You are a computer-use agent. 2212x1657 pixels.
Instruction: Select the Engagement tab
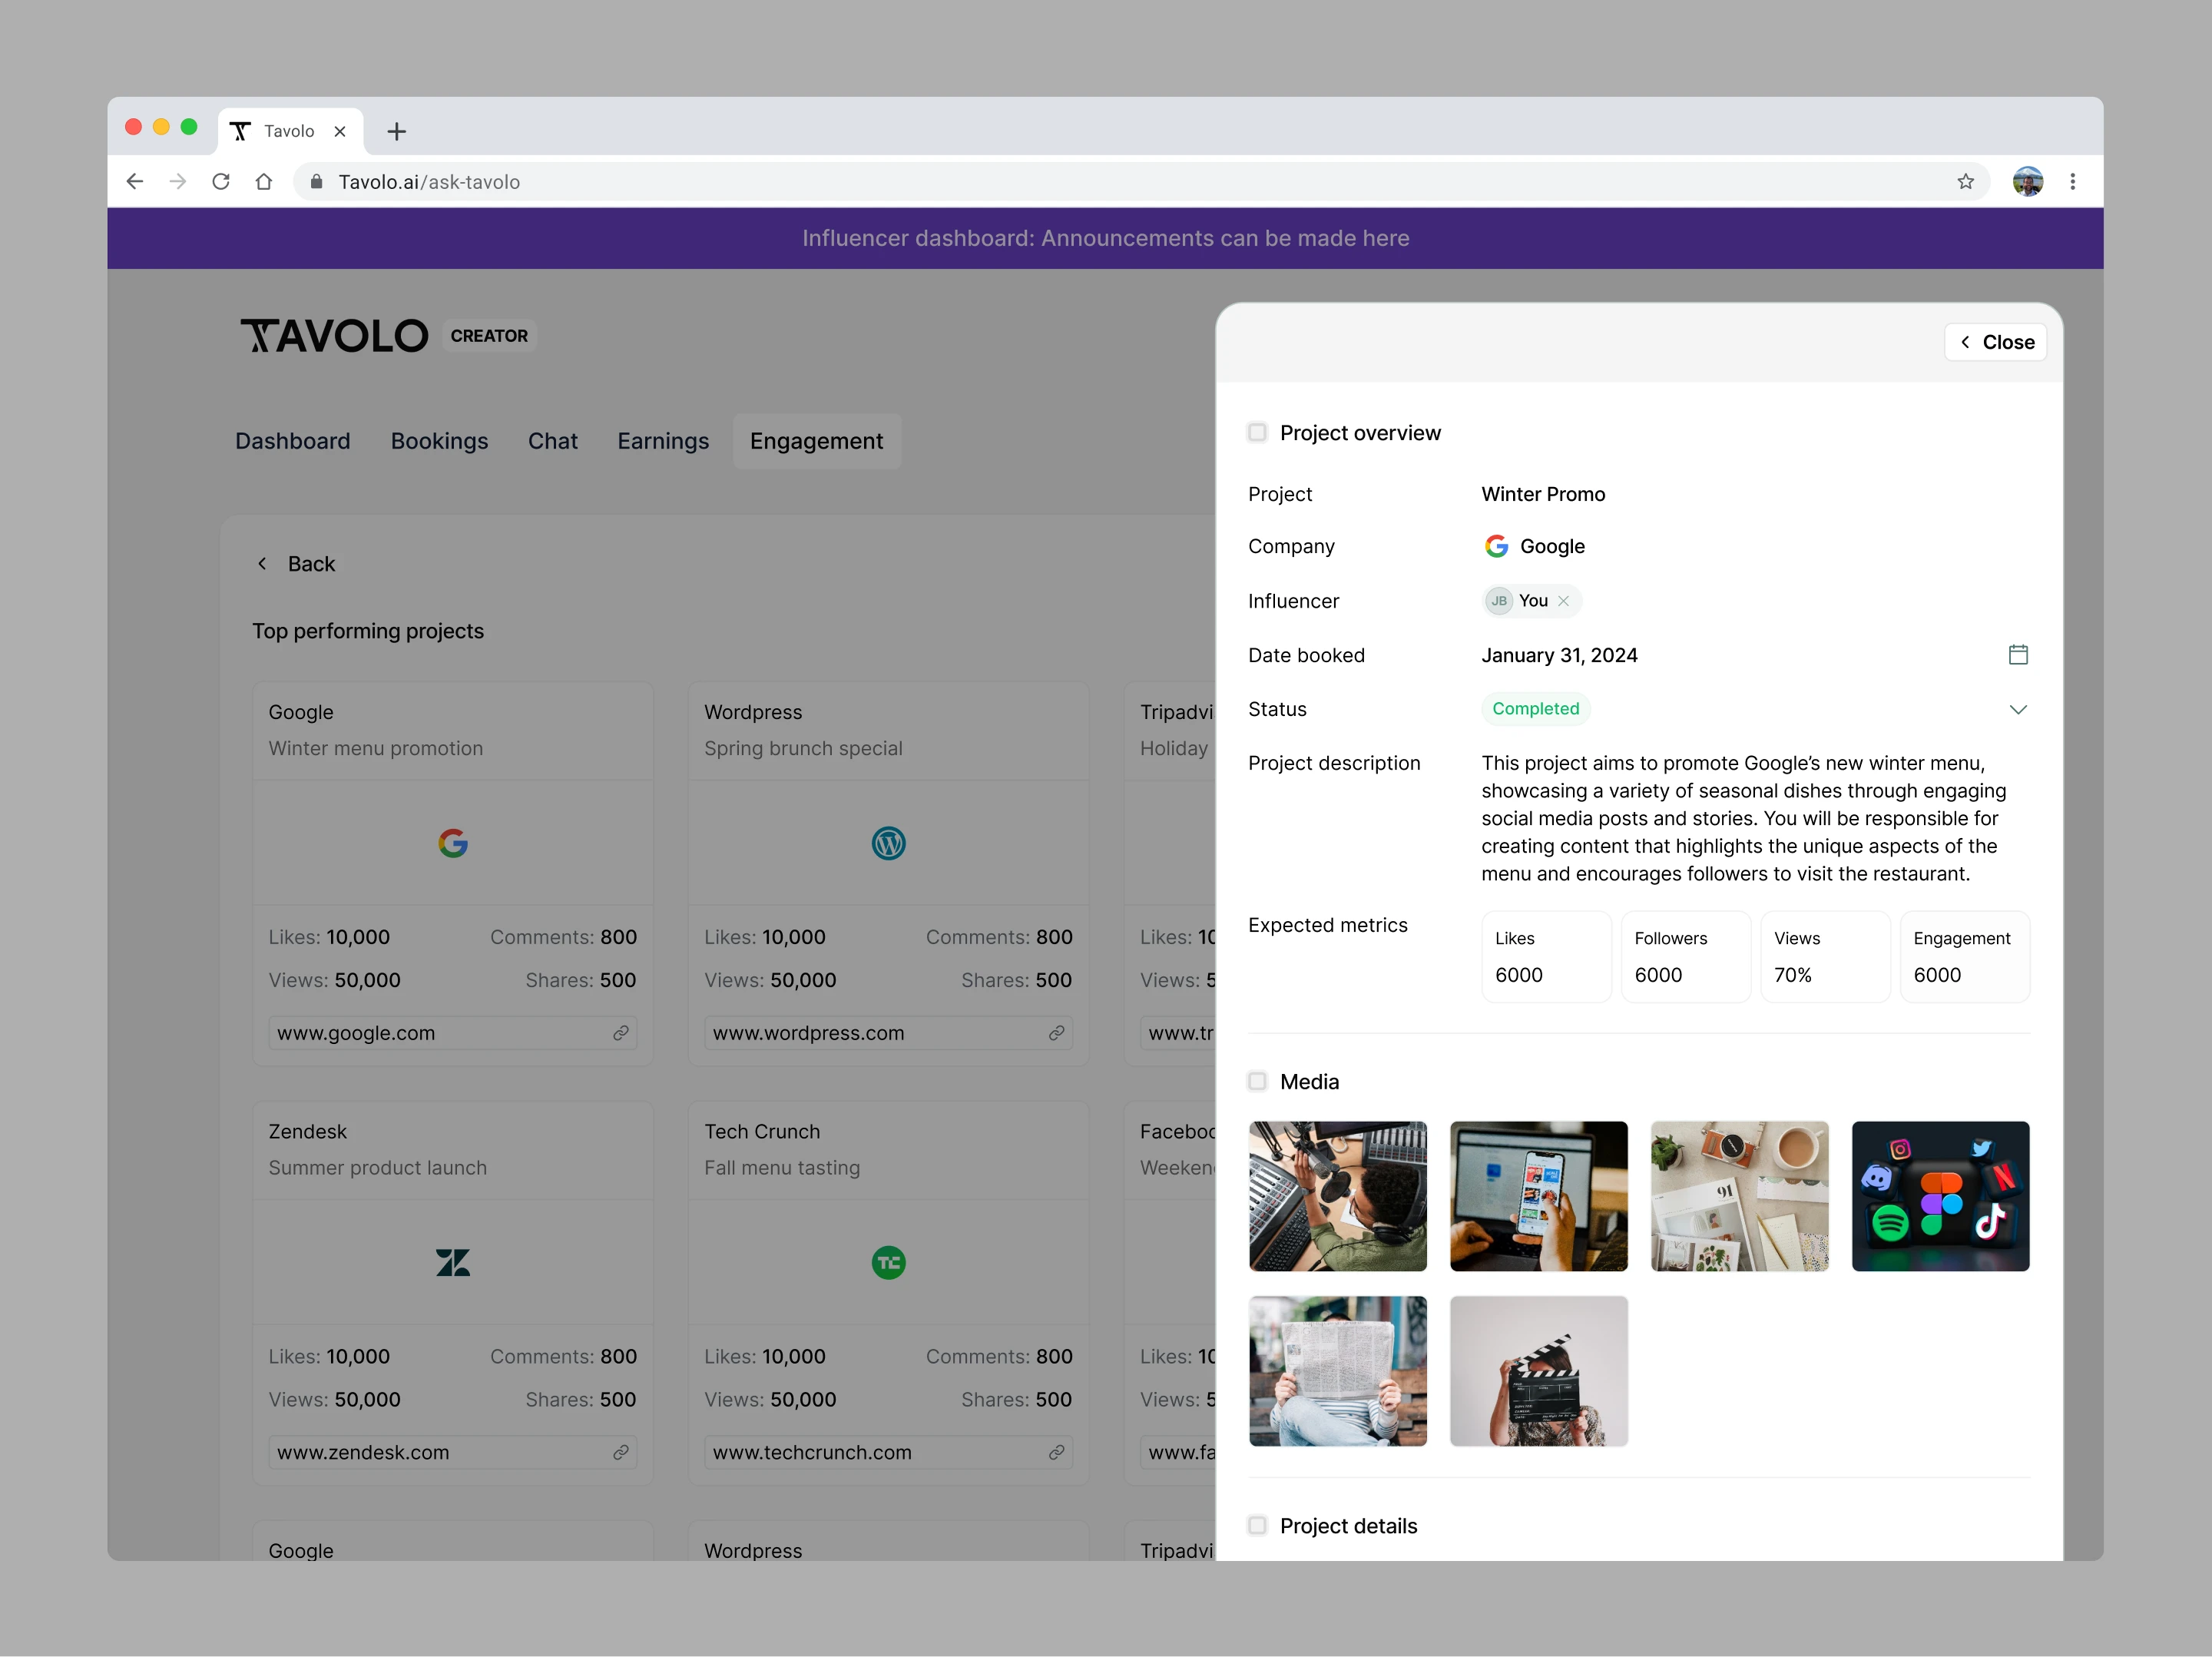pos(816,441)
